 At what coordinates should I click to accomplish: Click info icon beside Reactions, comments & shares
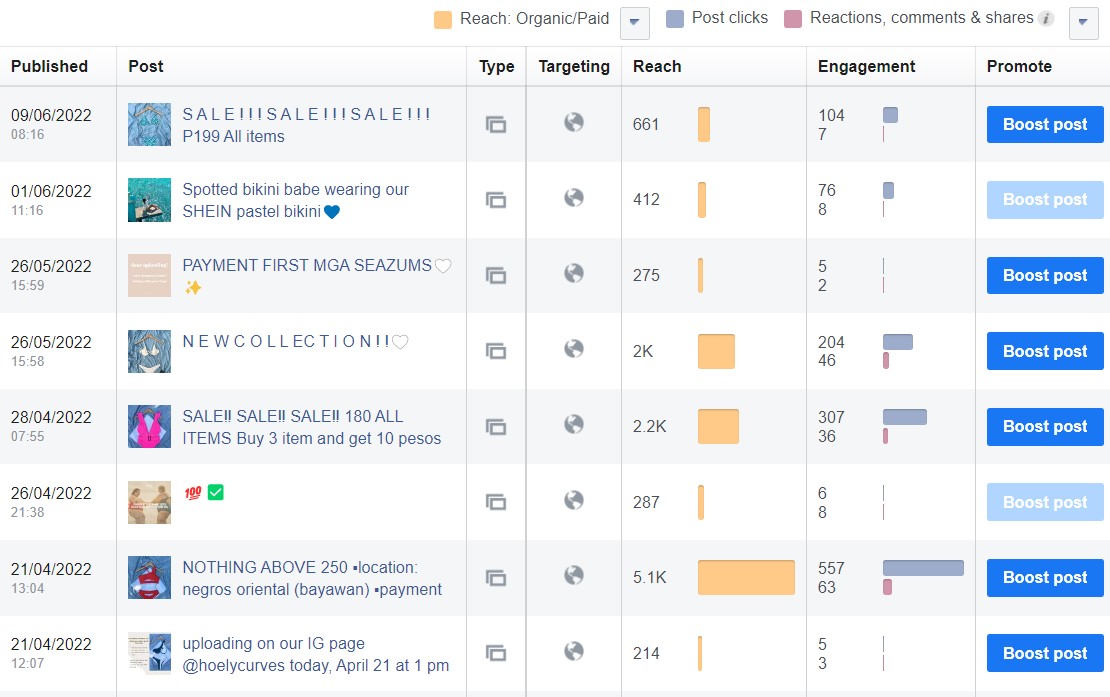[x=1046, y=18]
